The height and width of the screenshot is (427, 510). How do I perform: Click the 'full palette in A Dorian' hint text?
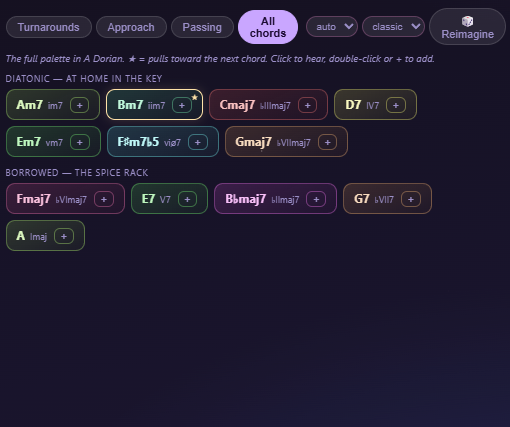(220, 59)
